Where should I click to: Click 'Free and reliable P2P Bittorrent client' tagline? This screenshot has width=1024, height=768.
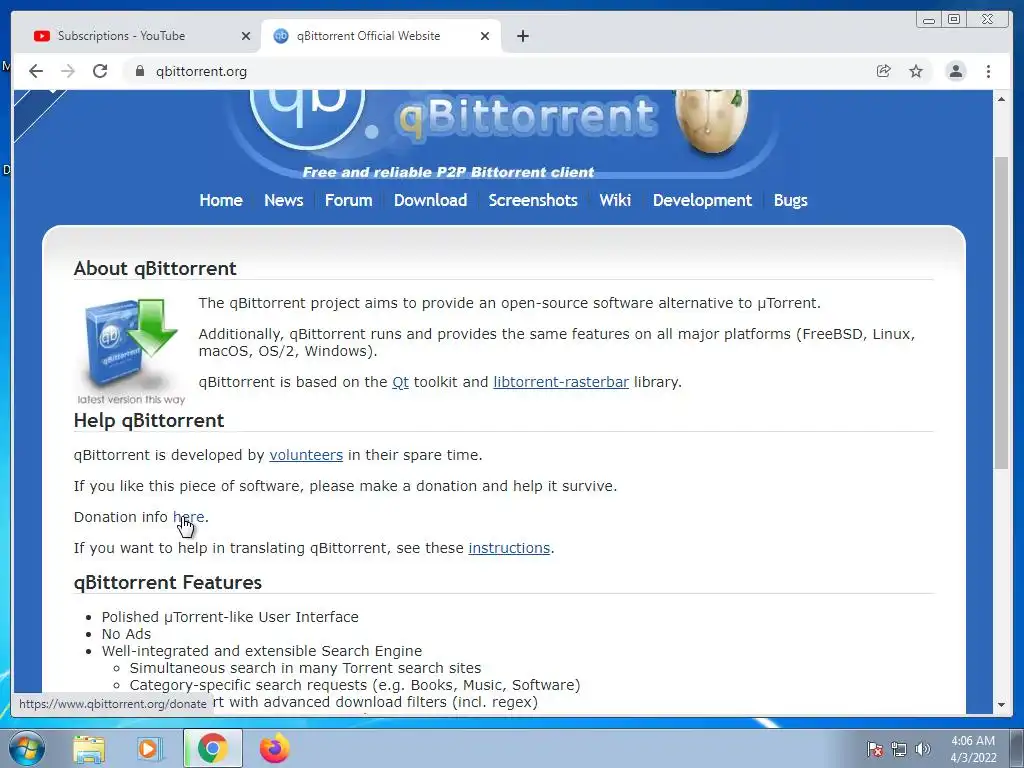point(448,172)
